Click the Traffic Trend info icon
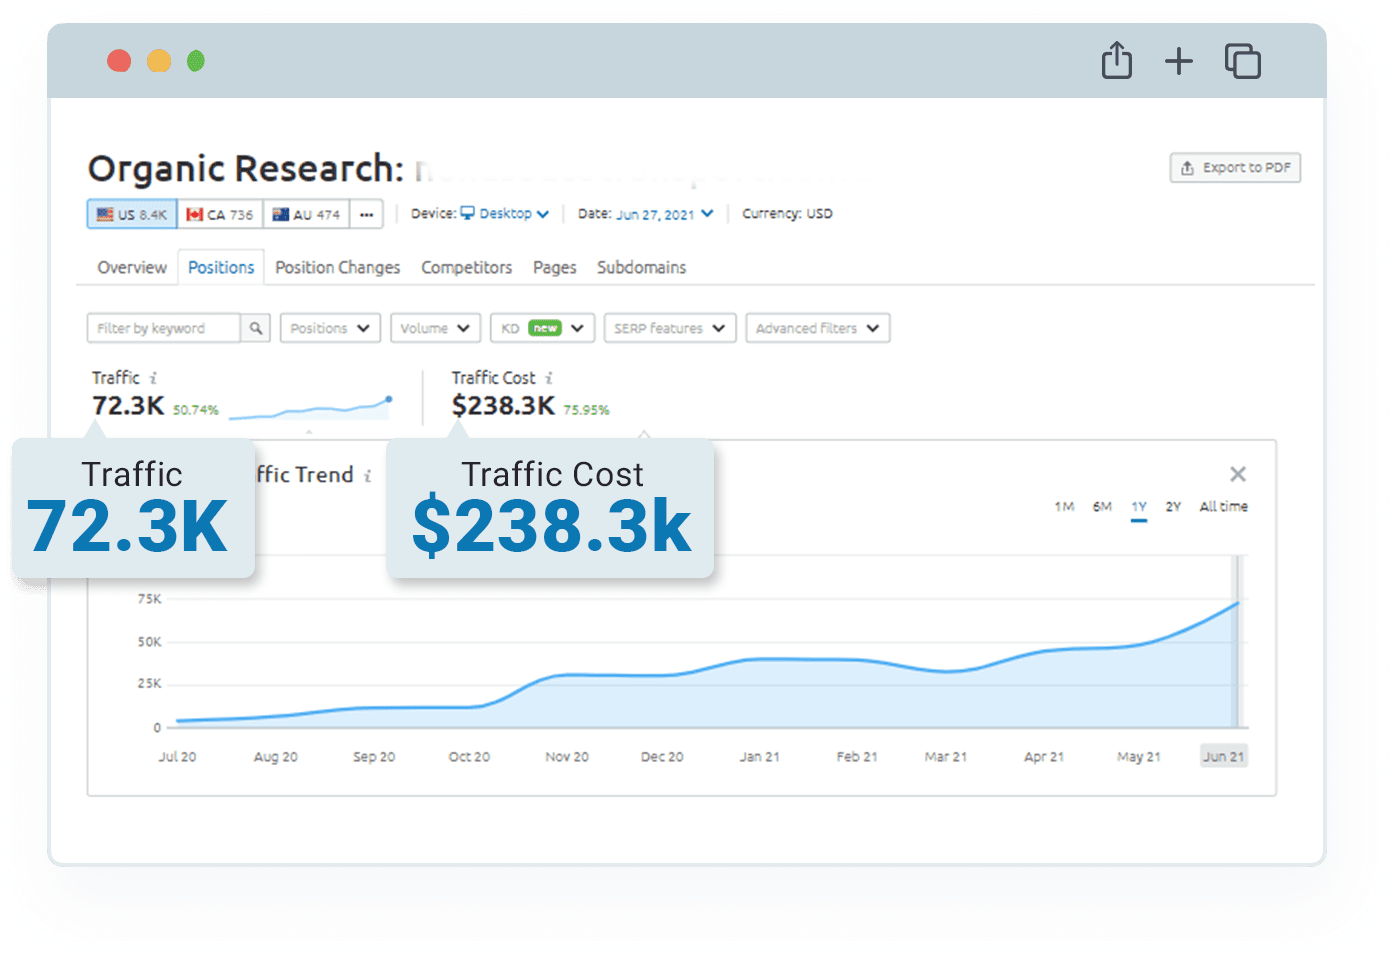Viewport: 1390px width, 954px height. 368,476
